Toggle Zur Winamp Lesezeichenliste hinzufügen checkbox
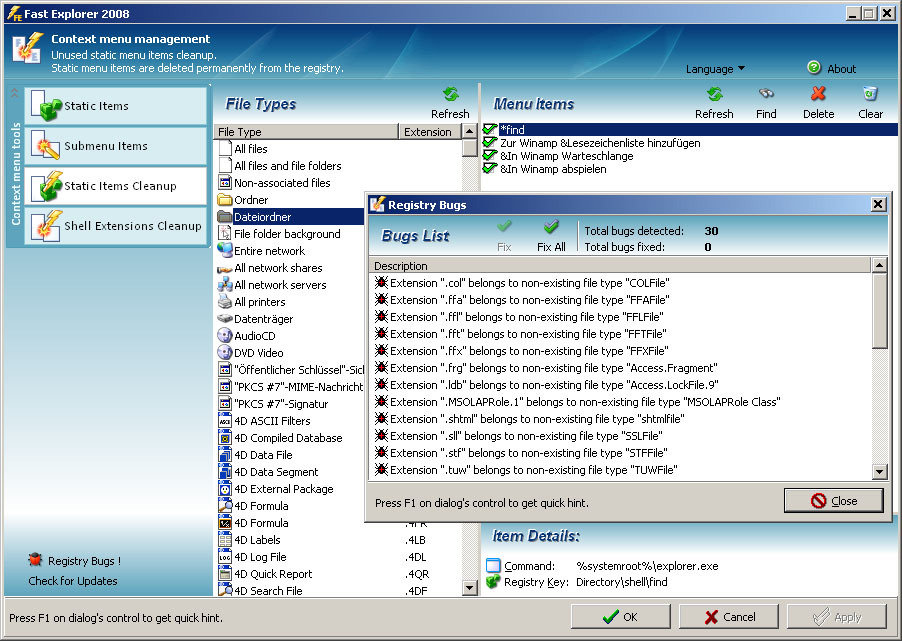 [490, 142]
